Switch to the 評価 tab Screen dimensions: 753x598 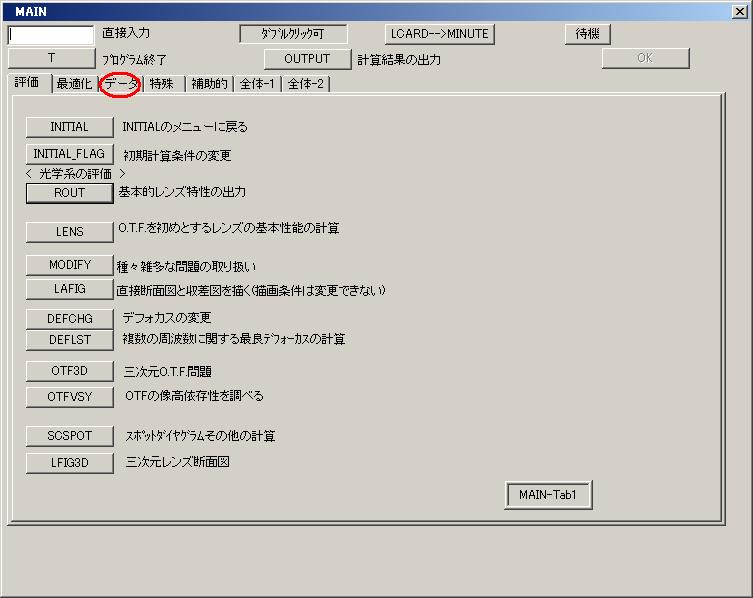(29, 83)
